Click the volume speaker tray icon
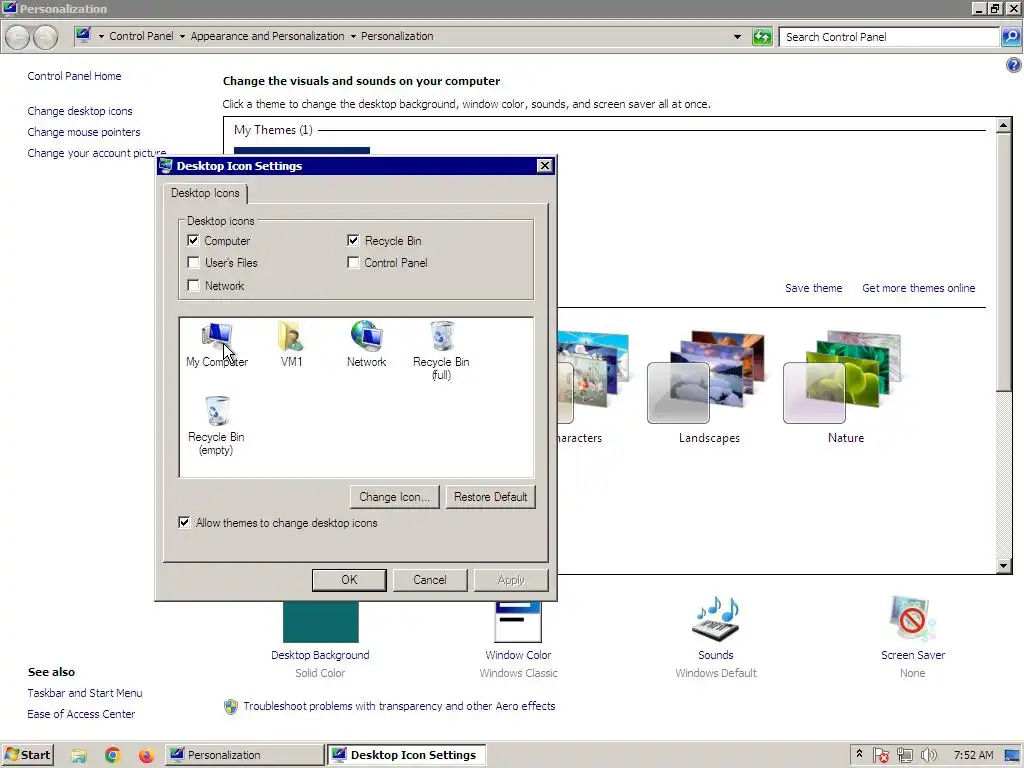The width and height of the screenshot is (1024, 768). pos(929,756)
